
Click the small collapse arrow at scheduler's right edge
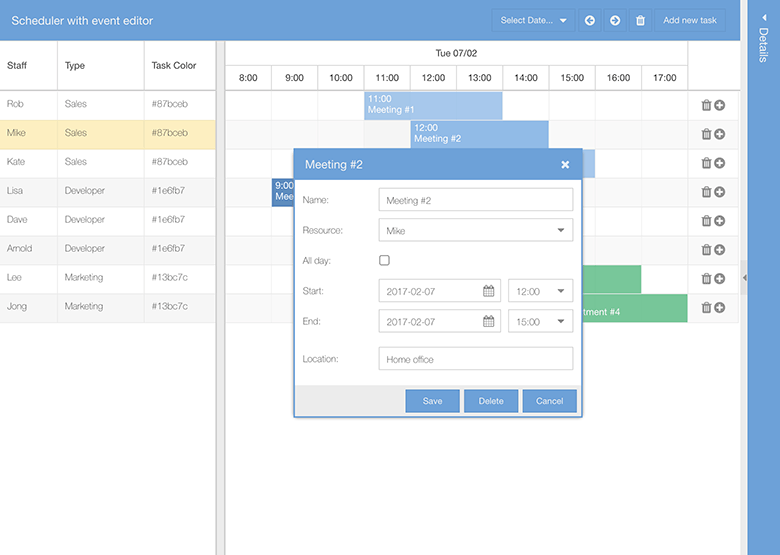coord(744,278)
